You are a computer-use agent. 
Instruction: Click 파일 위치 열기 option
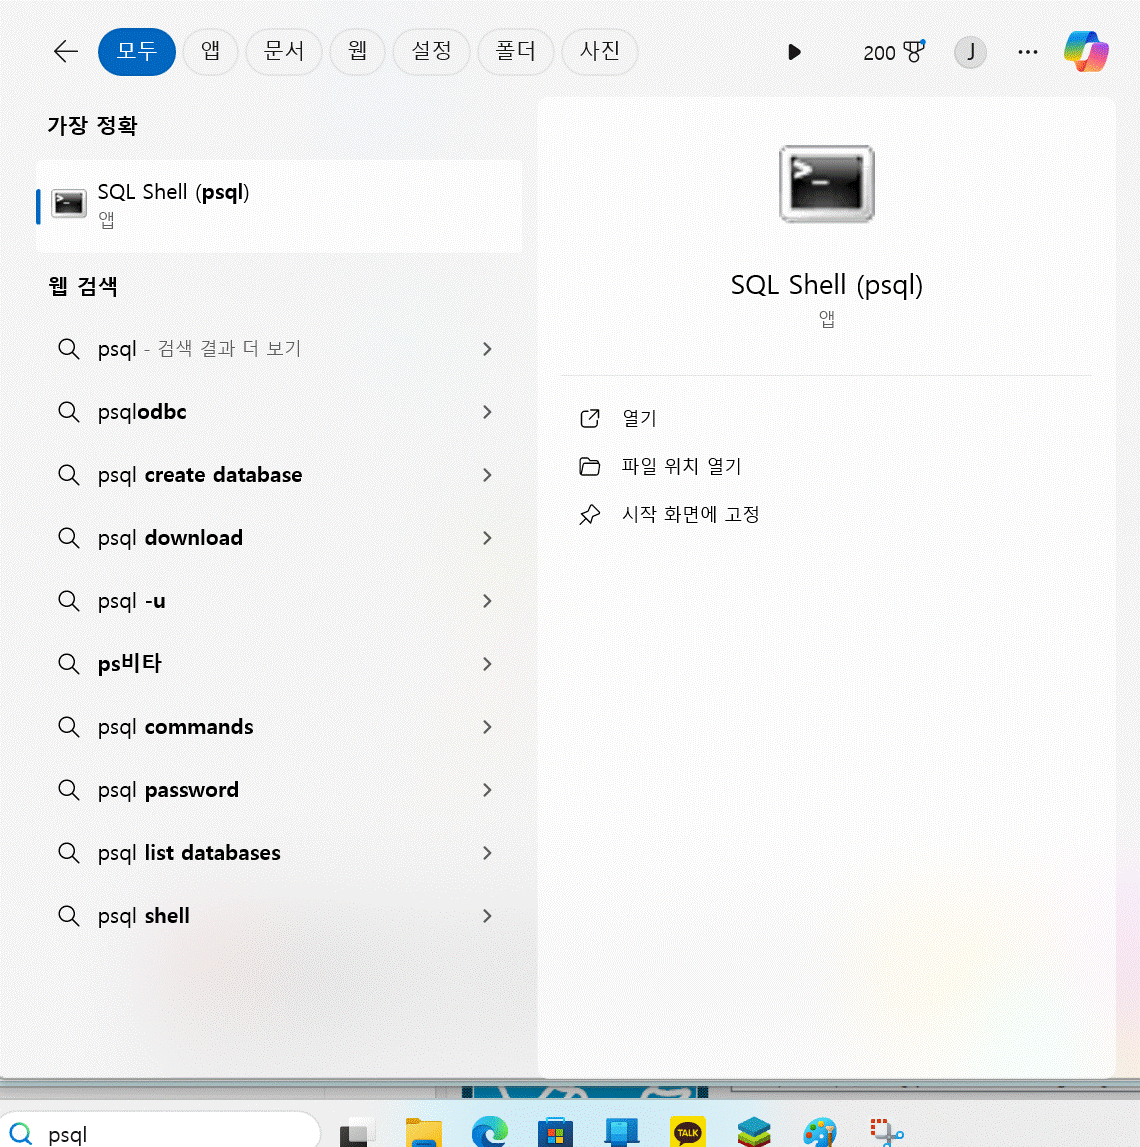point(681,467)
